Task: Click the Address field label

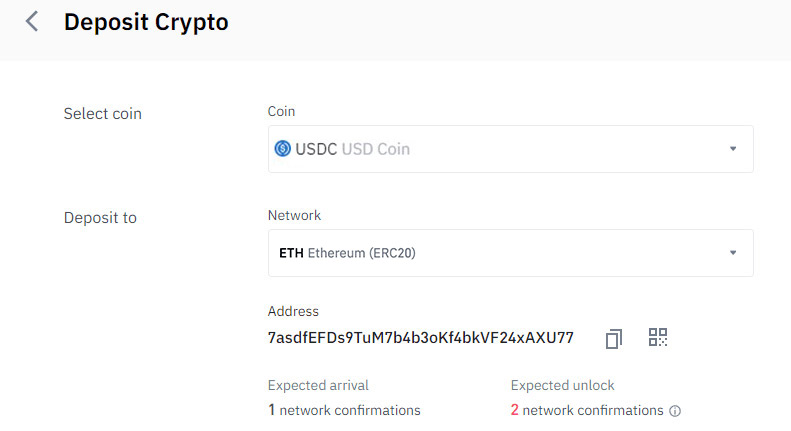Action: pos(293,311)
